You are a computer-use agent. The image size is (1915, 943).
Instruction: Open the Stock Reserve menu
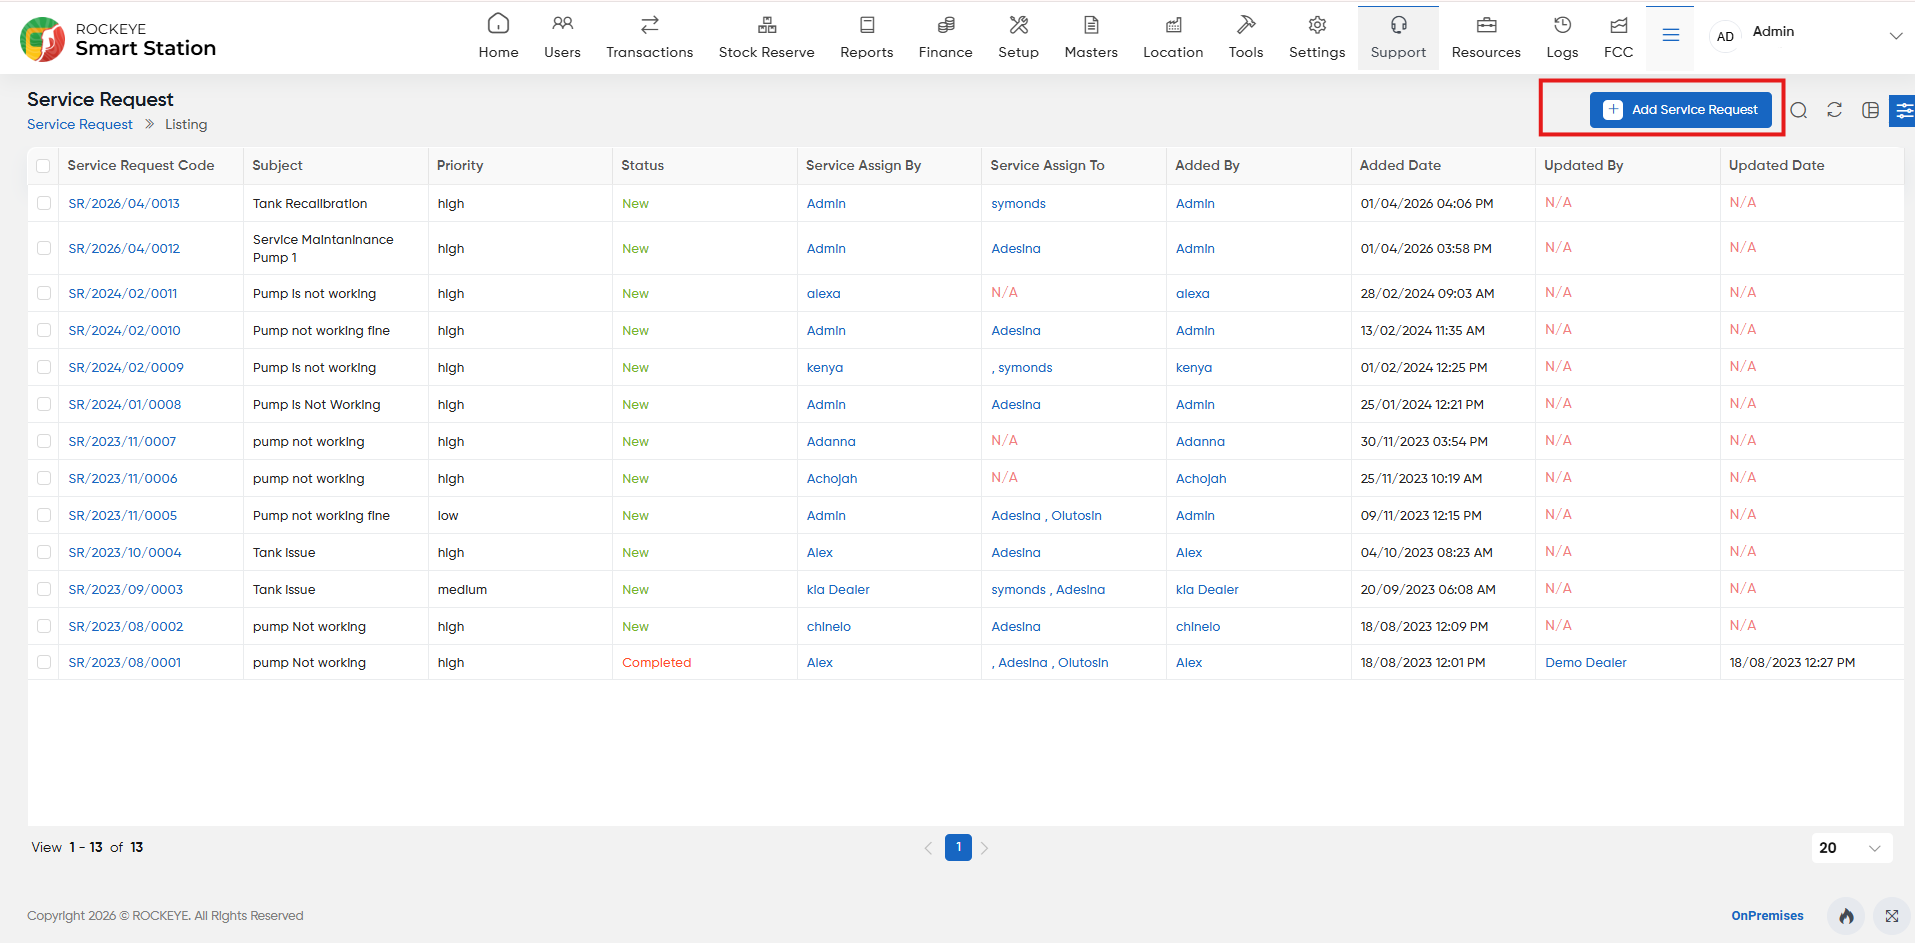(766, 37)
